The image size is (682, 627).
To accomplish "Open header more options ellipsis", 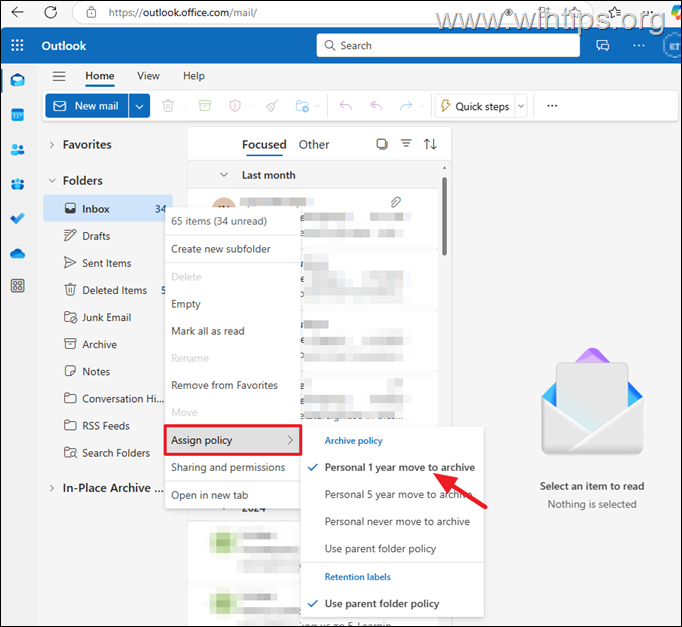I will click(639, 45).
